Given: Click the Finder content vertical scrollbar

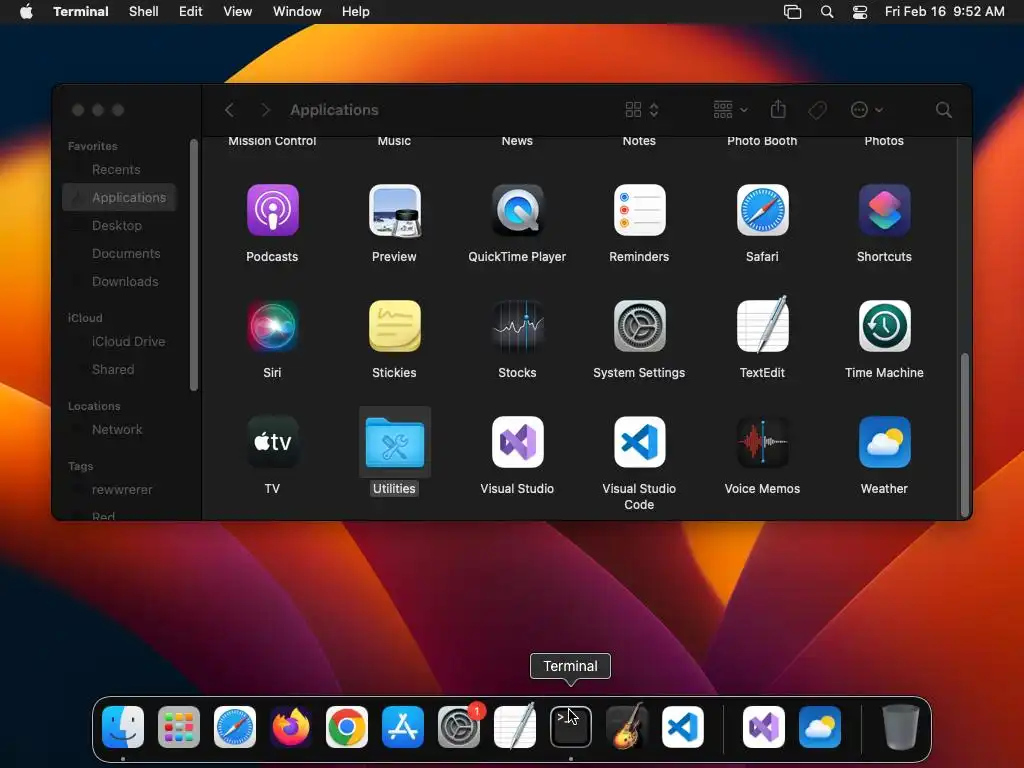Looking at the screenshot, I should [965, 435].
